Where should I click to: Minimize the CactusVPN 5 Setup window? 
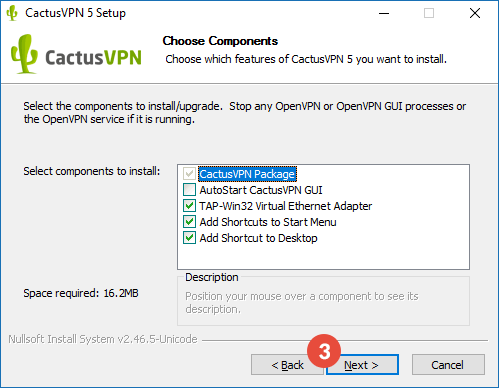click(x=384, y=13)
